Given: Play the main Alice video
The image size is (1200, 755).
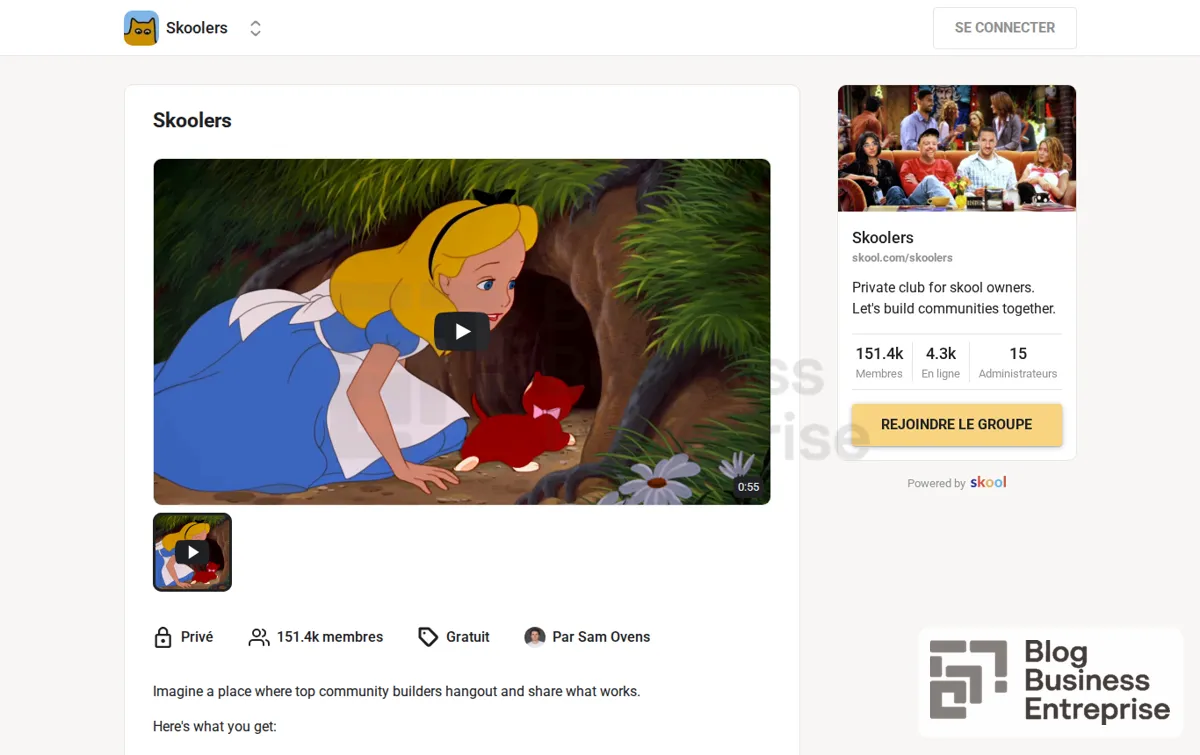Looking at the screenshot, I should click(x=461, y=332).
